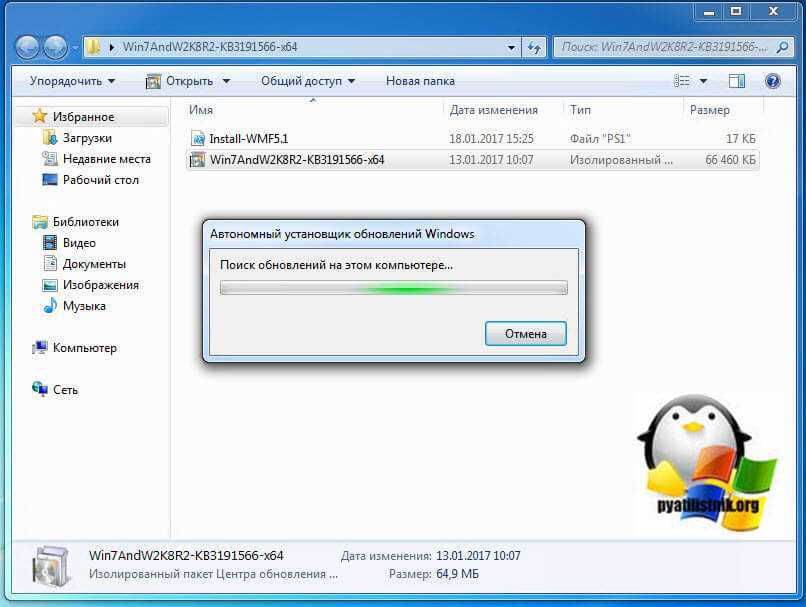Click the Файл "PS1" type cell
Image resolution: width=806 pixels, height=607 pixels.
click(600, 139)
